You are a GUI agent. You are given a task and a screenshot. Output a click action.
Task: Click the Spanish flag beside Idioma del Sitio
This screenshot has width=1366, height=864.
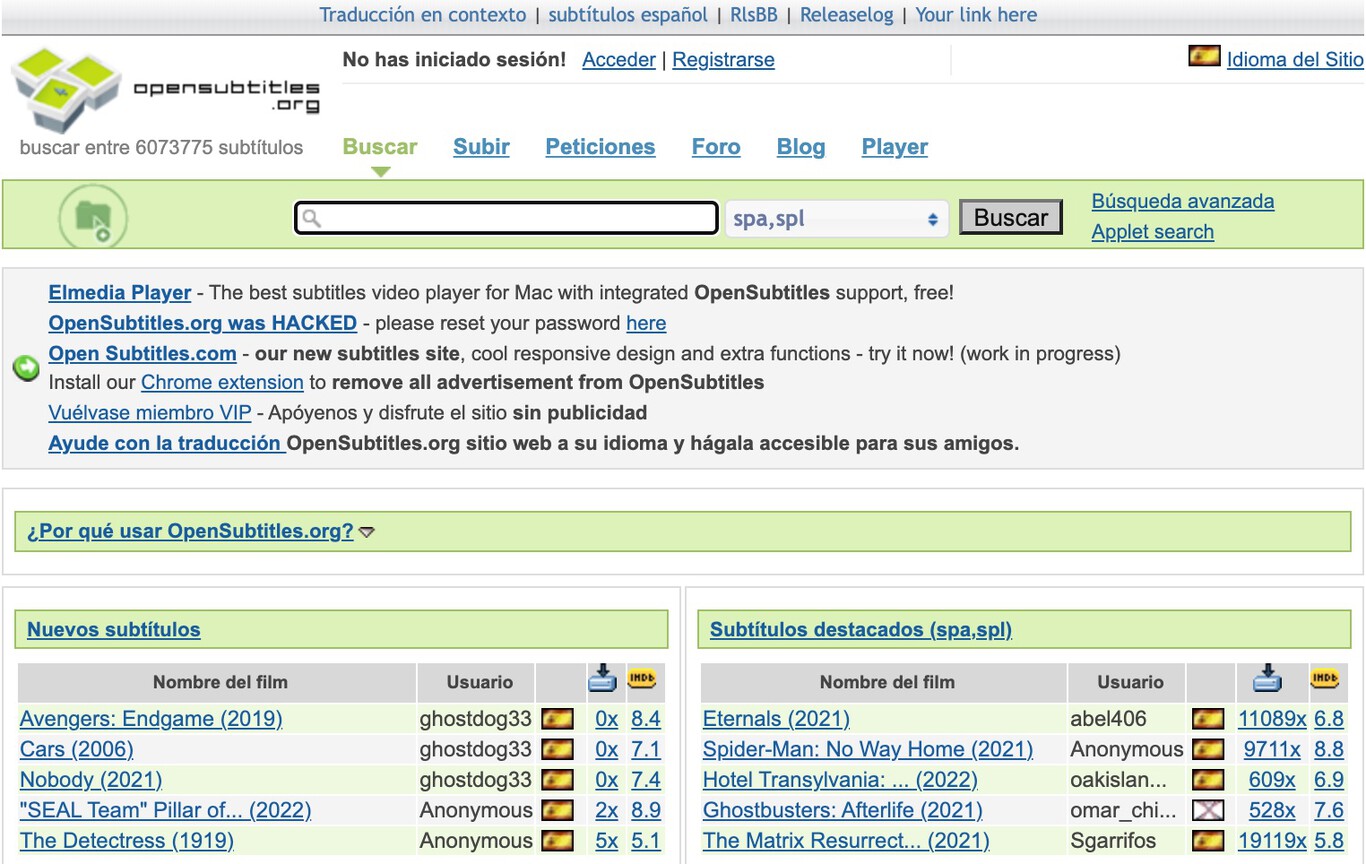tap(1204, 57)
